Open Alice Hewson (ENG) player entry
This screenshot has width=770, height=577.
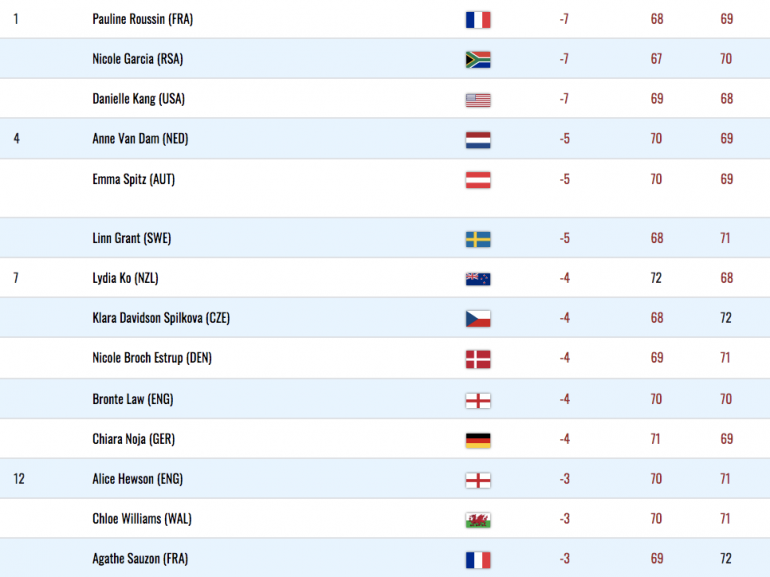click(x=138, y=479)
